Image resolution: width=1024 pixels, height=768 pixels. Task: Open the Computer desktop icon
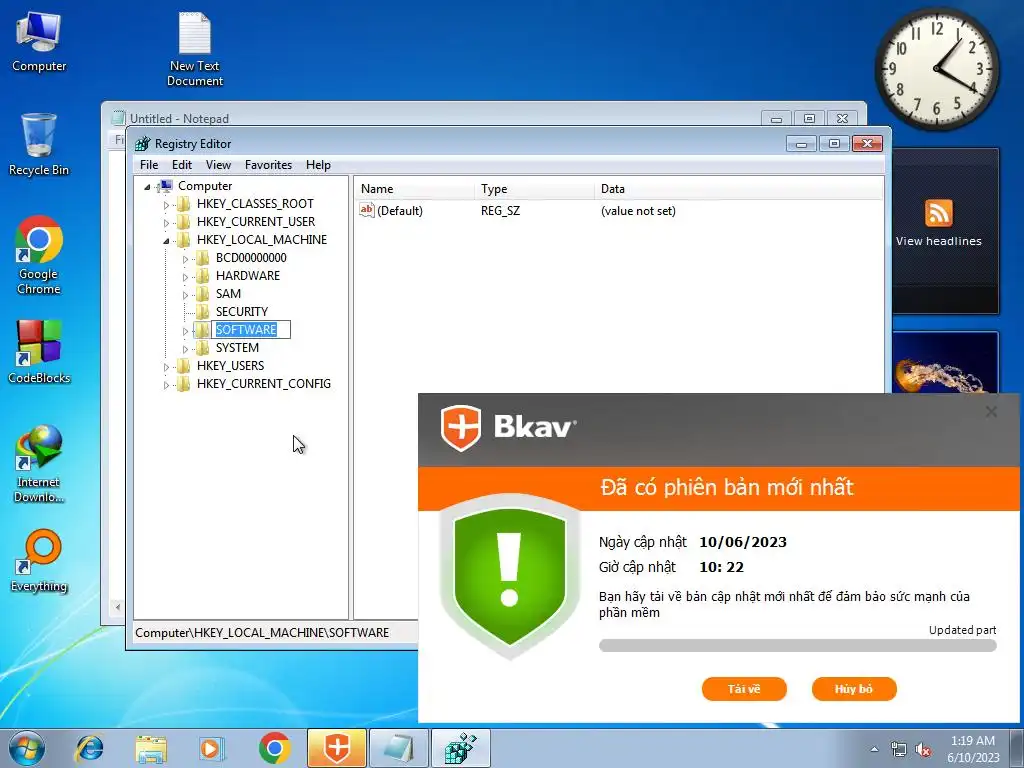point(39,42)
